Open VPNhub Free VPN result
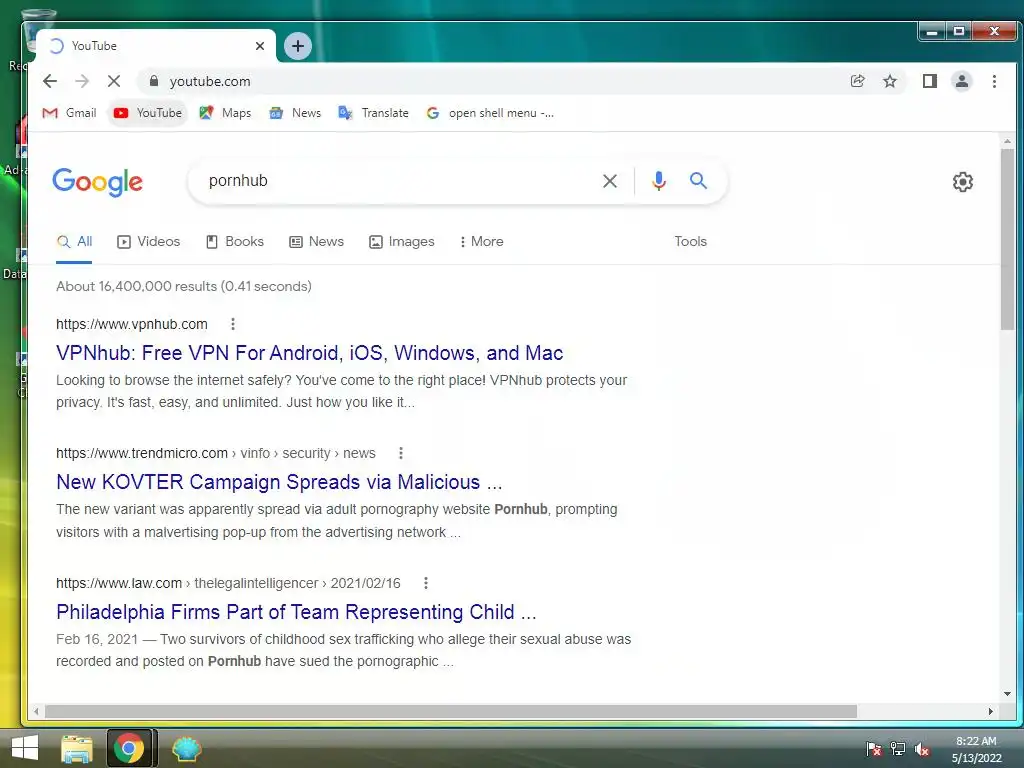Viewport: 1024px width, 768px height. click(310, 353)
